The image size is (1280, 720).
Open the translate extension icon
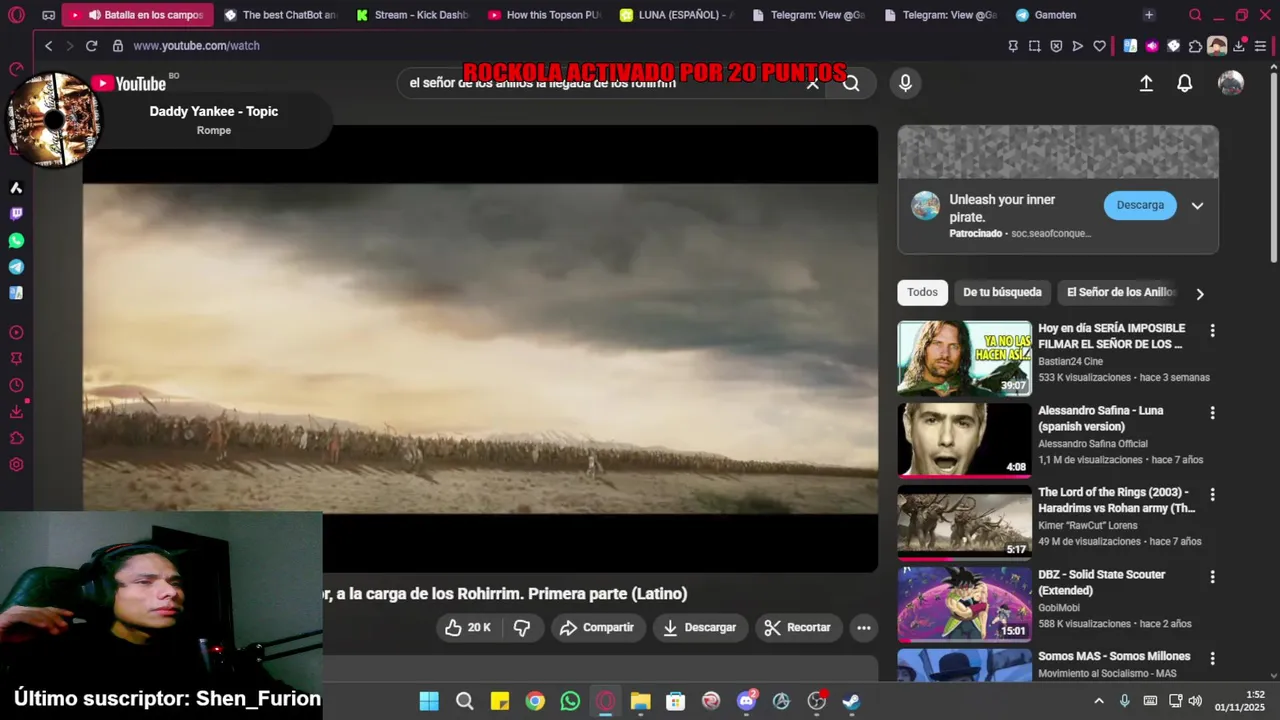click(1130, 46)
